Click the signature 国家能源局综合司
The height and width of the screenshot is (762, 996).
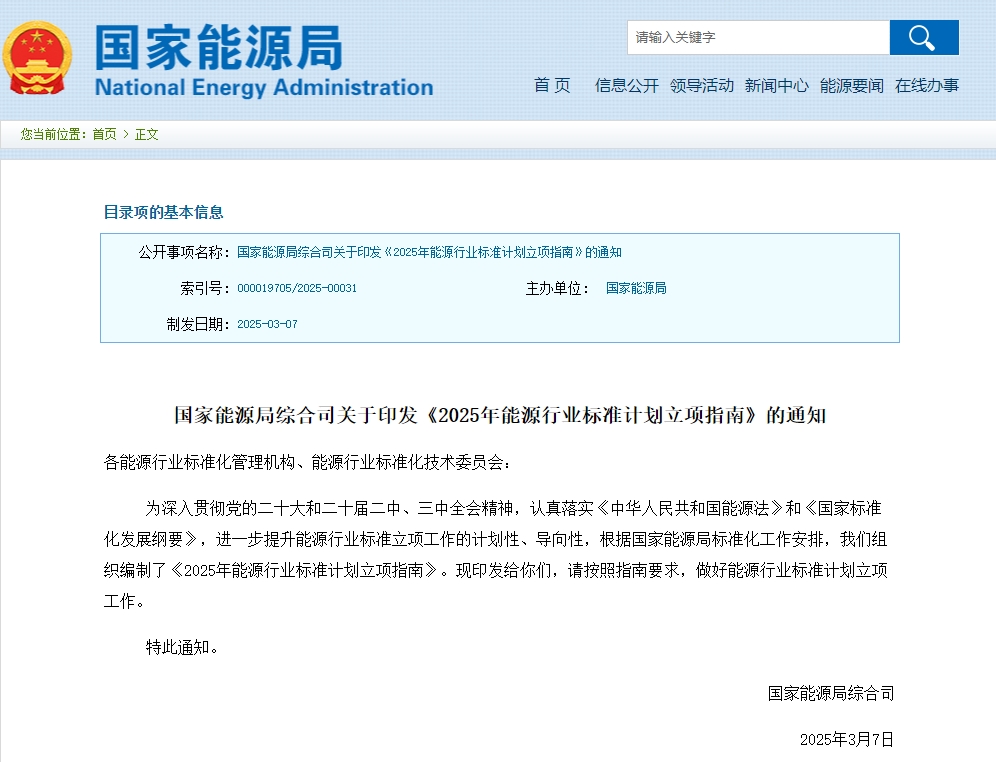(831, 693)
